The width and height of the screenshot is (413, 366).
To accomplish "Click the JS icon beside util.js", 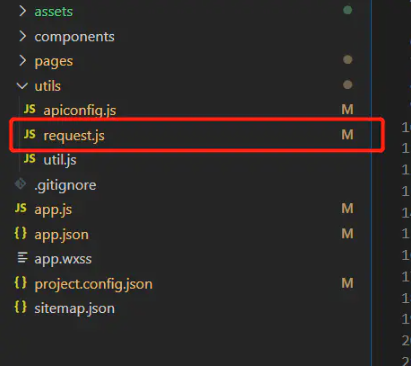I will (x=30, y=158).
